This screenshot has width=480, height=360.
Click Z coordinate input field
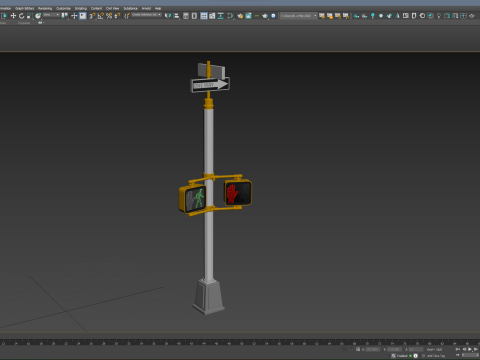[x=416, y=349]
